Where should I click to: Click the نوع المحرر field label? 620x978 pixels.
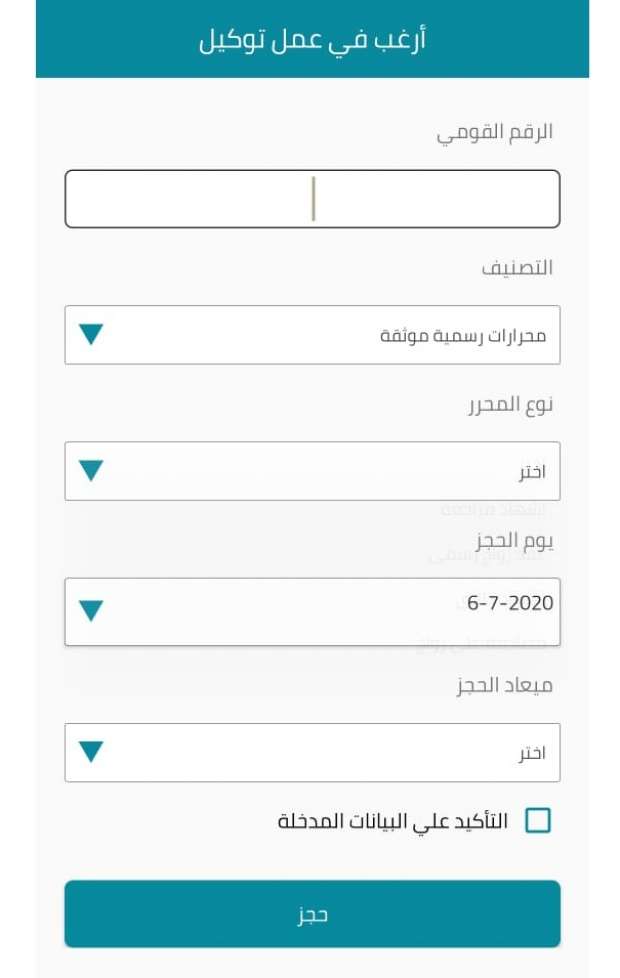click(x=510, y=404)
